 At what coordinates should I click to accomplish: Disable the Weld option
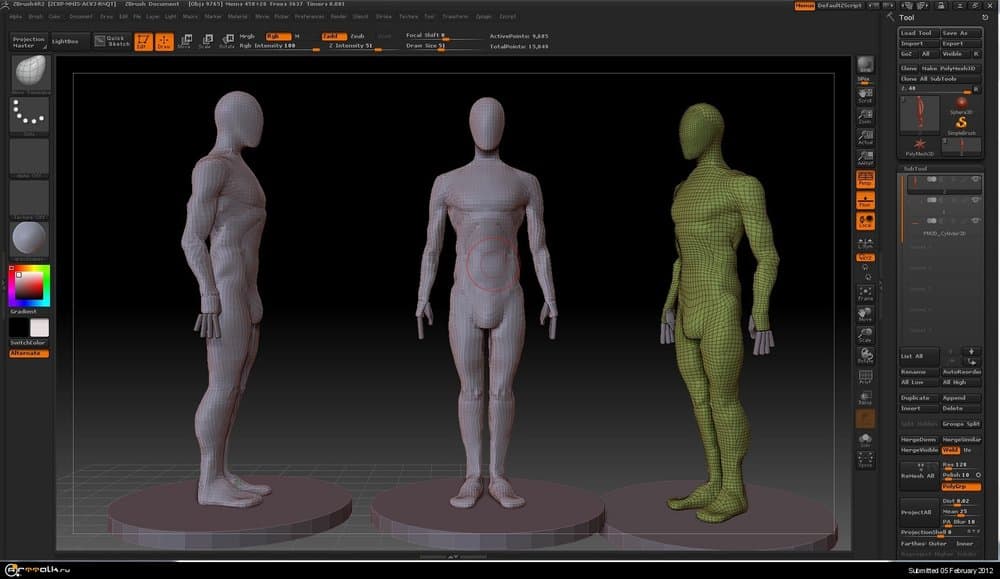point(950,450)
